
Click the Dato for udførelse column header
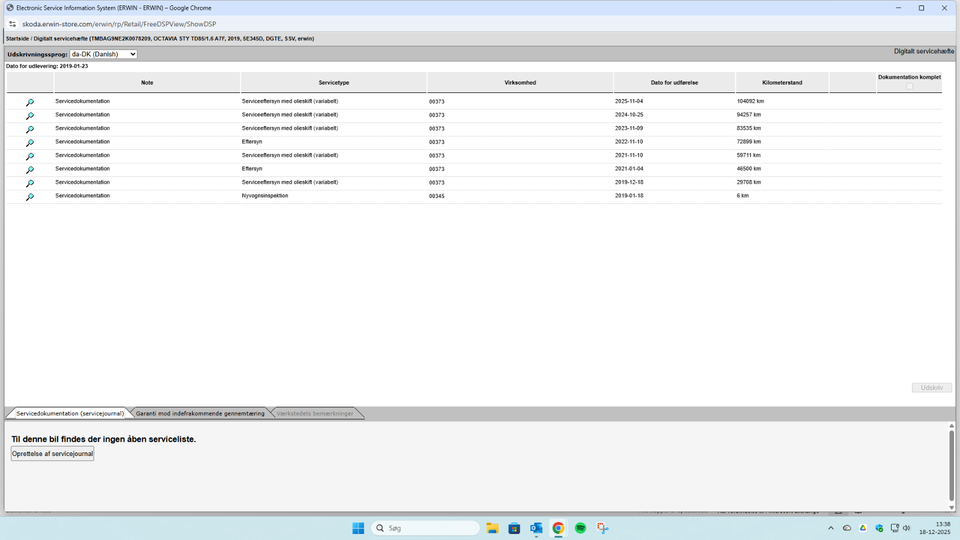(x=674, y=82)
